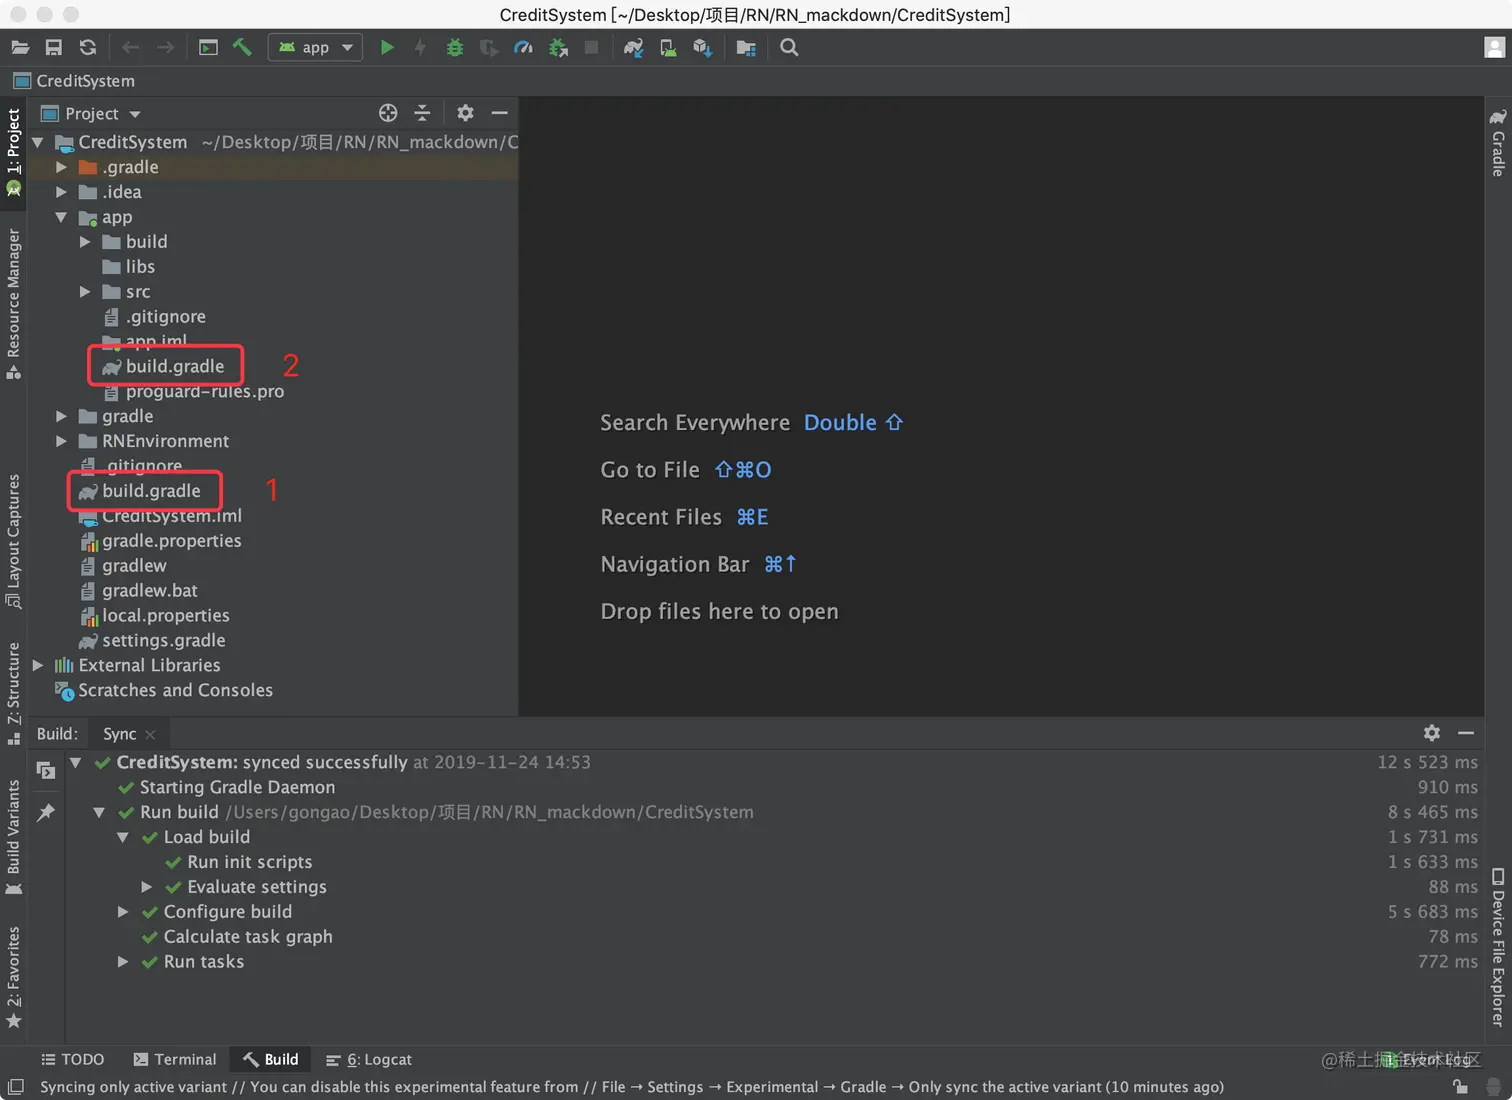Screen dimensions: 1512x1100
Task: Open the AVD Manager icon
Action: 668,47
